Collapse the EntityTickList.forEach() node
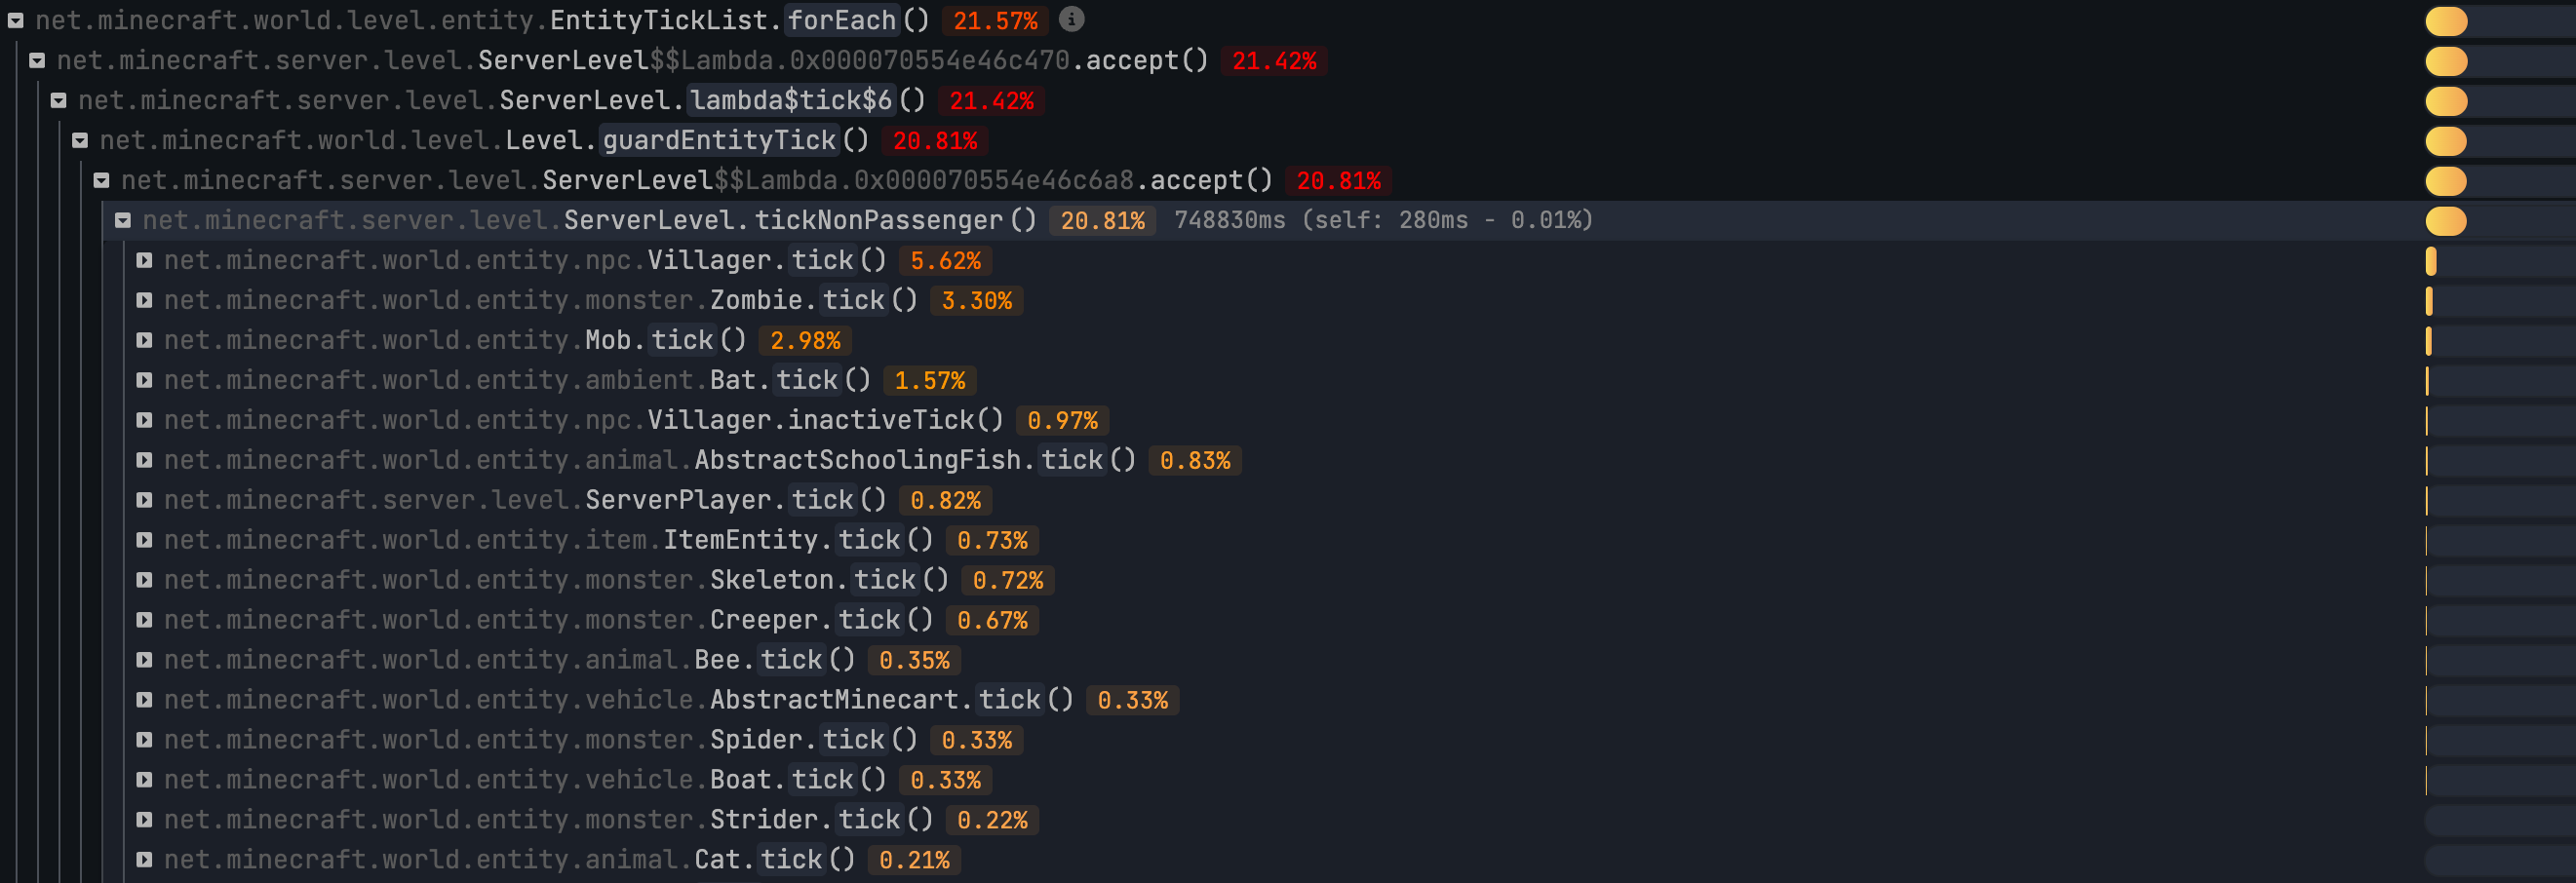The height and width of the screenshot is (883, 2576). pyautogui.click(x=16, y=21)
